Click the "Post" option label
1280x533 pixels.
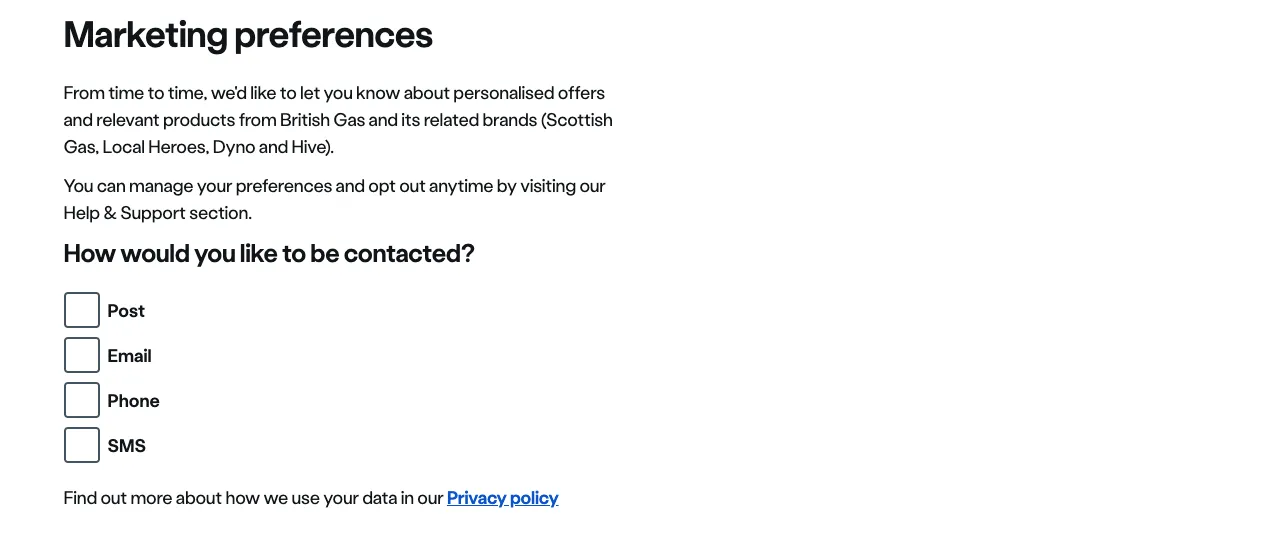126,311
